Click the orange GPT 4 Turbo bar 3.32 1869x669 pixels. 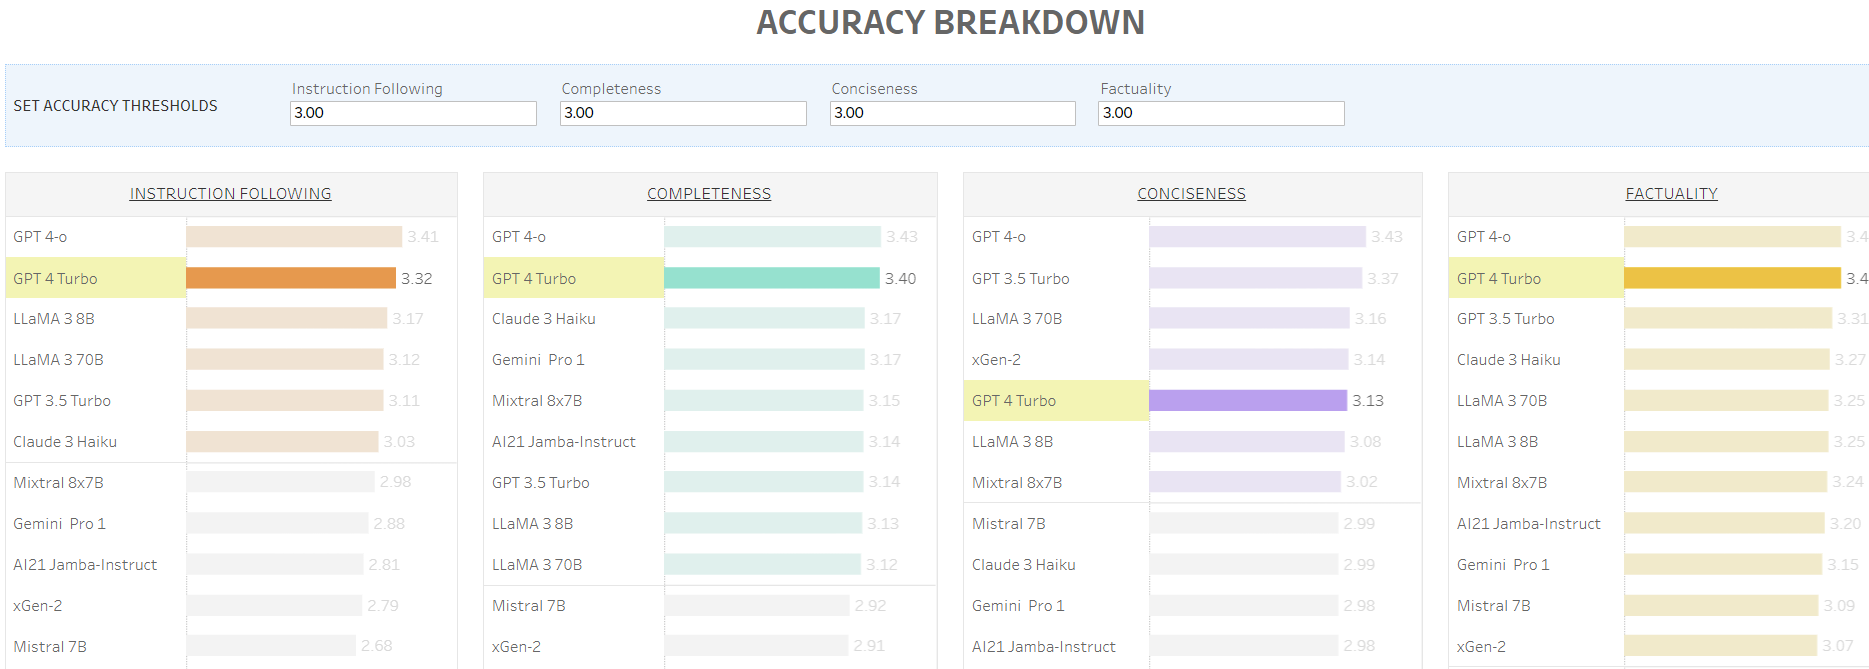[x=291, y=278]
